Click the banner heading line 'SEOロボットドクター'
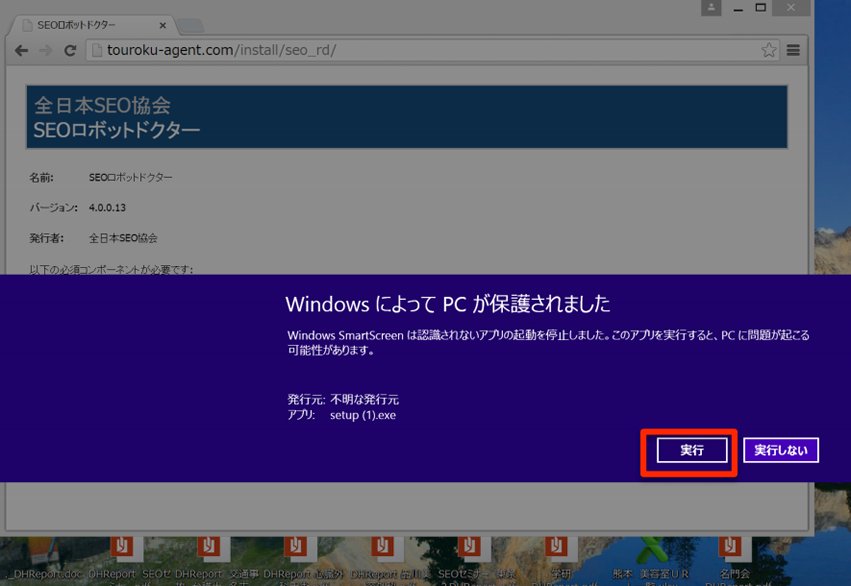Image resolution: width=851 pixels, height=586 pixels. click(x=117, y=130)
